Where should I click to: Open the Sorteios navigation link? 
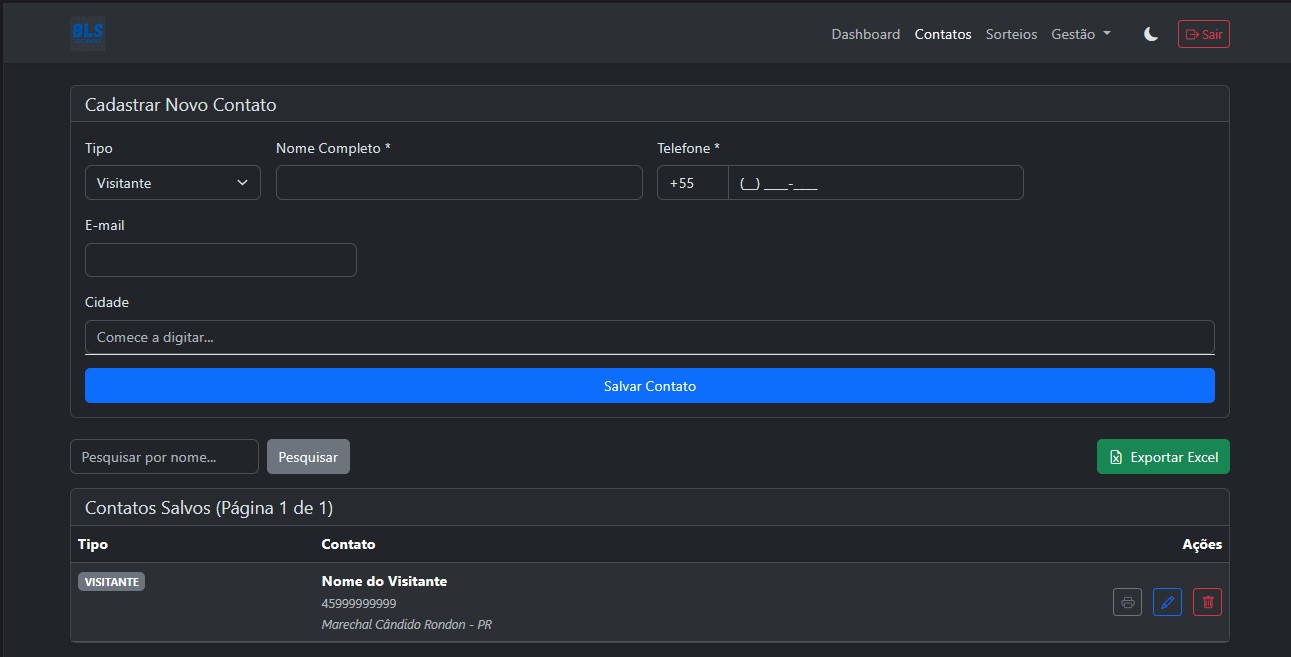pos(1011,34)
